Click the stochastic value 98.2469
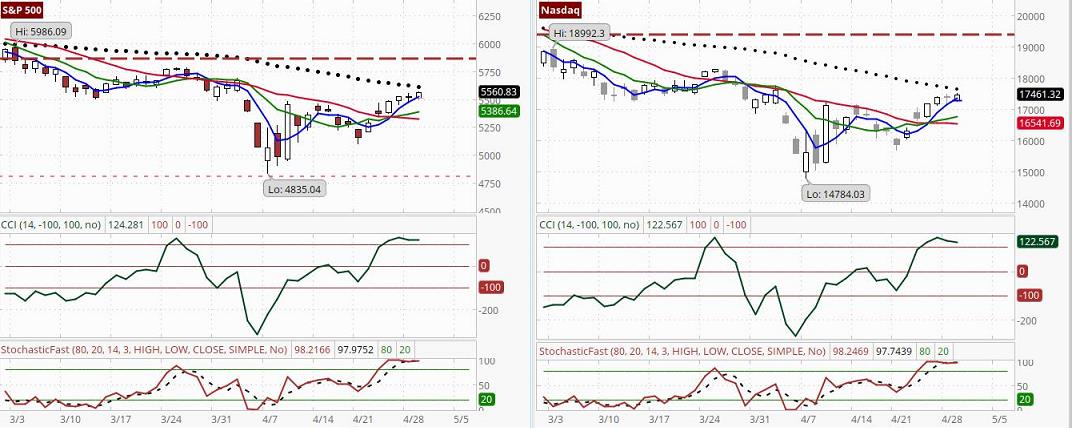Viewport: 1072px width, 428px height. point(850,351)
